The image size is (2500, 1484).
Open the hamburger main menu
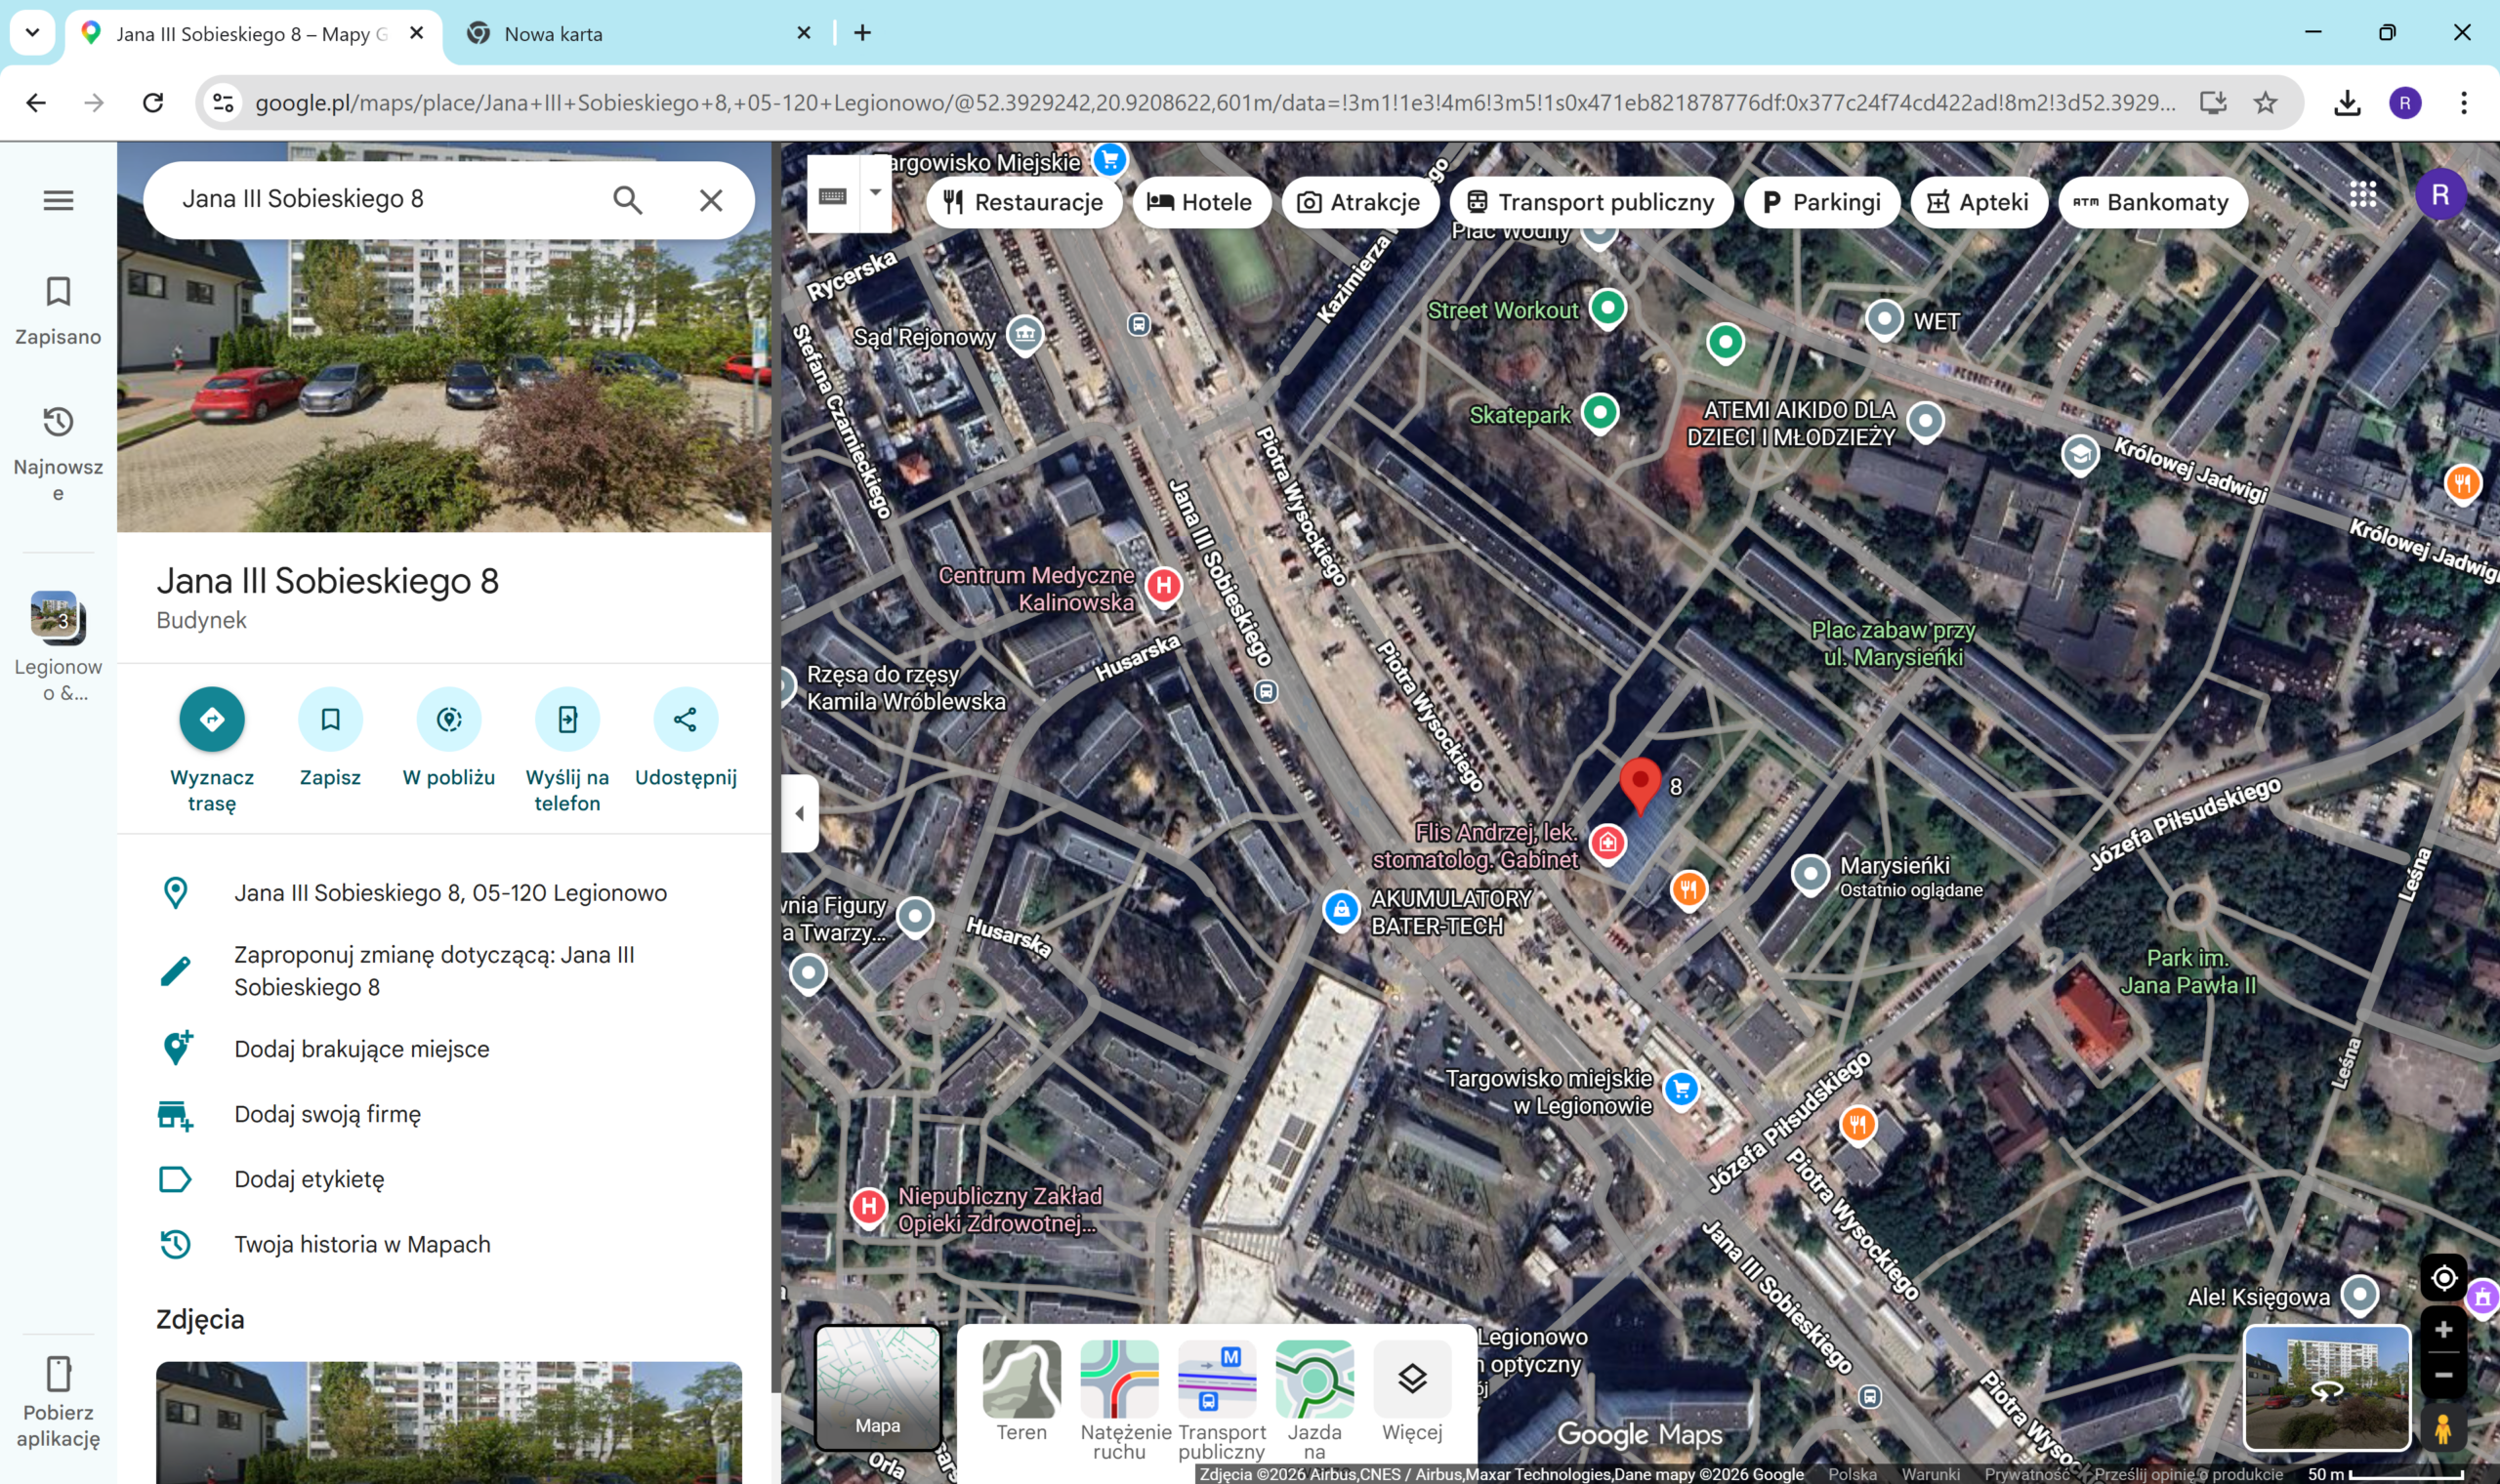pyautogui.click(x=58, y=200)
